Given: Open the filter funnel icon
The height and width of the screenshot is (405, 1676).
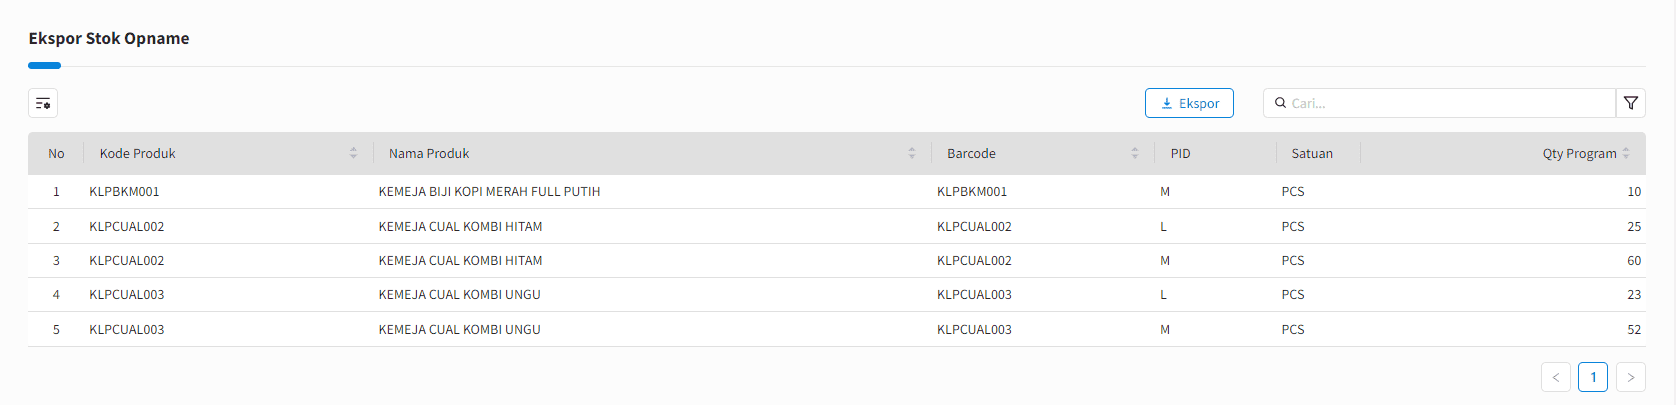Looking at the screenshot, I should click(x=1631, y=103).
